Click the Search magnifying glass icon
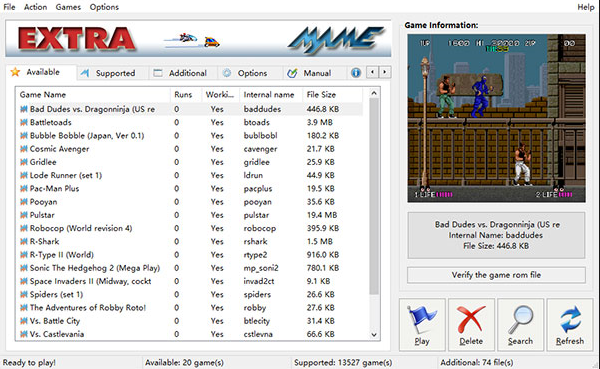 520,319
